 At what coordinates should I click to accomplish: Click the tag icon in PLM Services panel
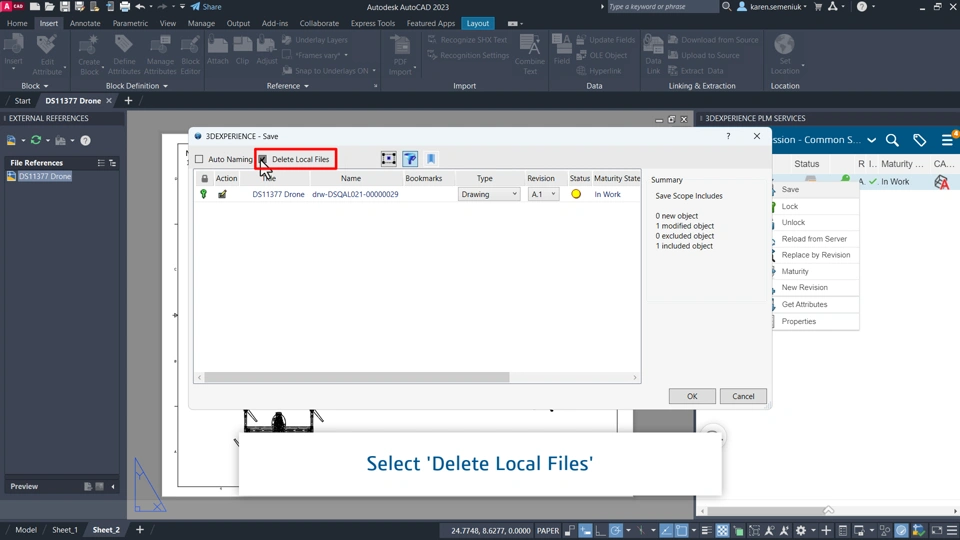(920, 140)
